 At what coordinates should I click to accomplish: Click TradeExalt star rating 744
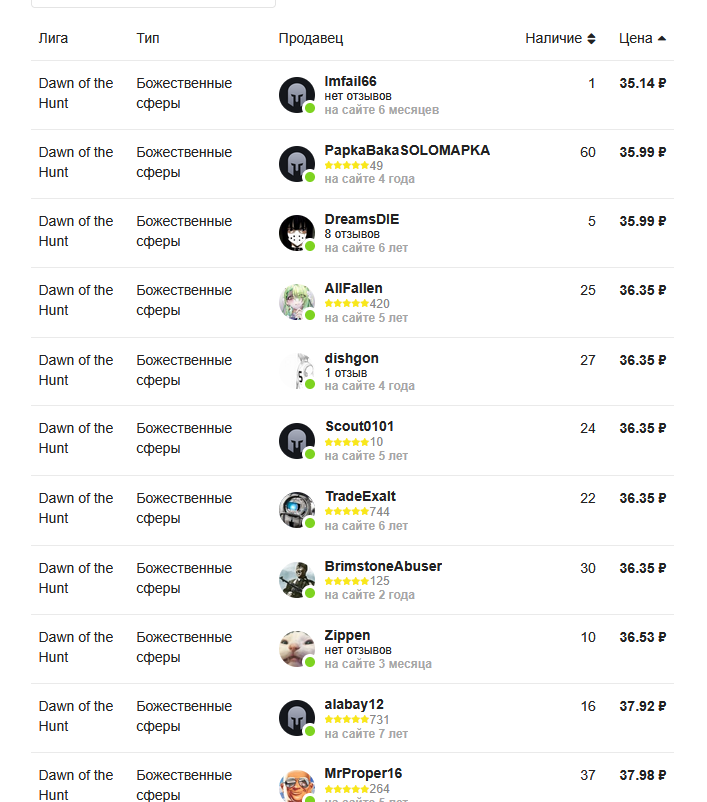(x=357, y=511)
